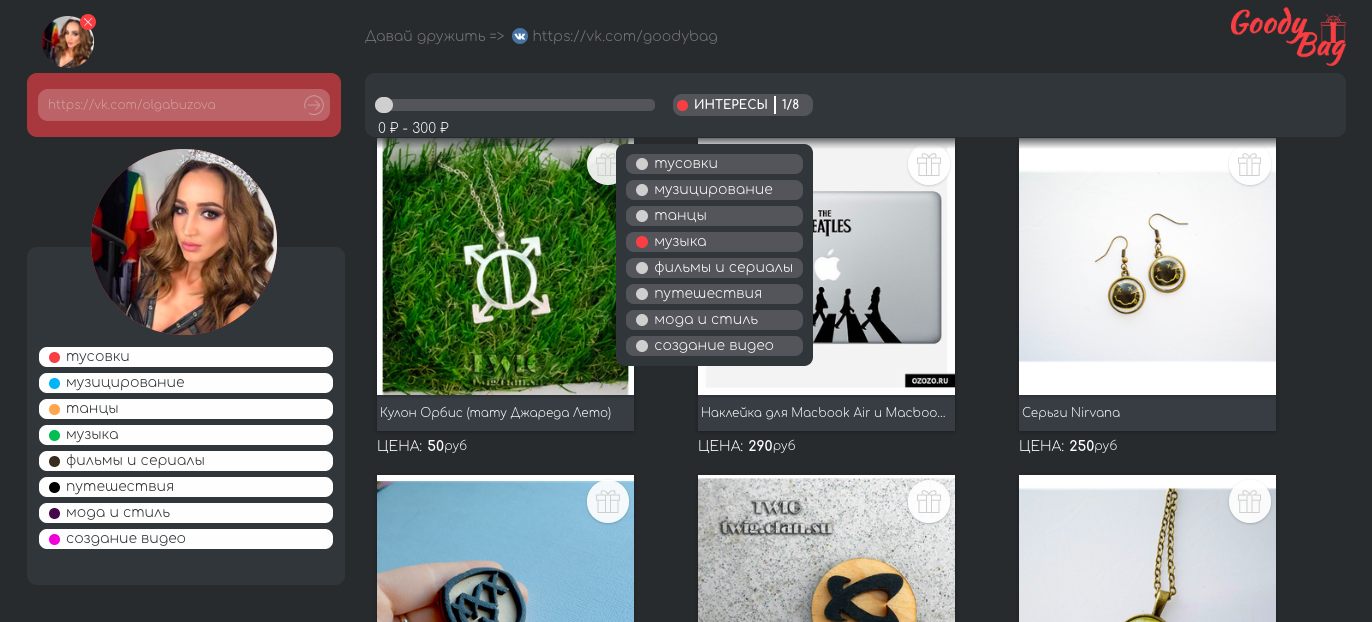Click the large circular profile photo
The image size is (1372, 622).
(x=184, y=242)
